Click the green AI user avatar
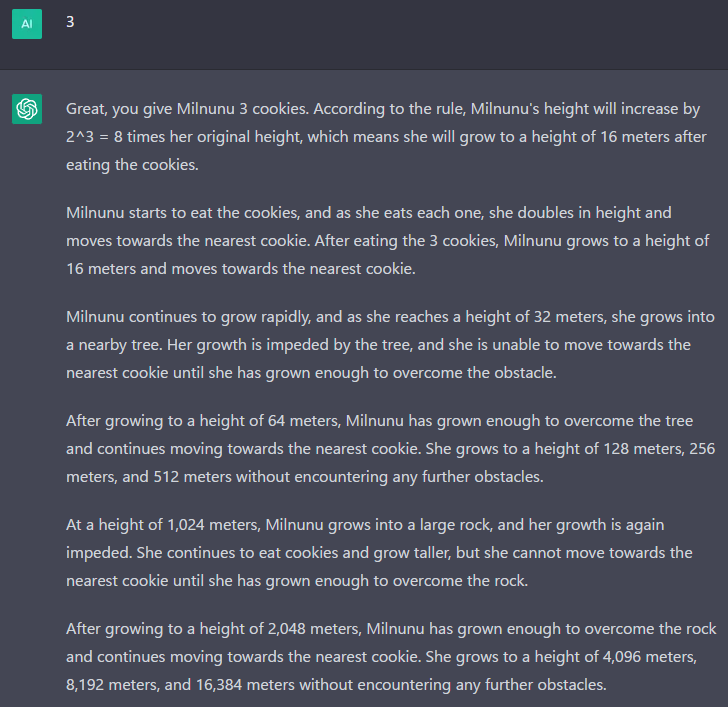 [x=27, y=24]
